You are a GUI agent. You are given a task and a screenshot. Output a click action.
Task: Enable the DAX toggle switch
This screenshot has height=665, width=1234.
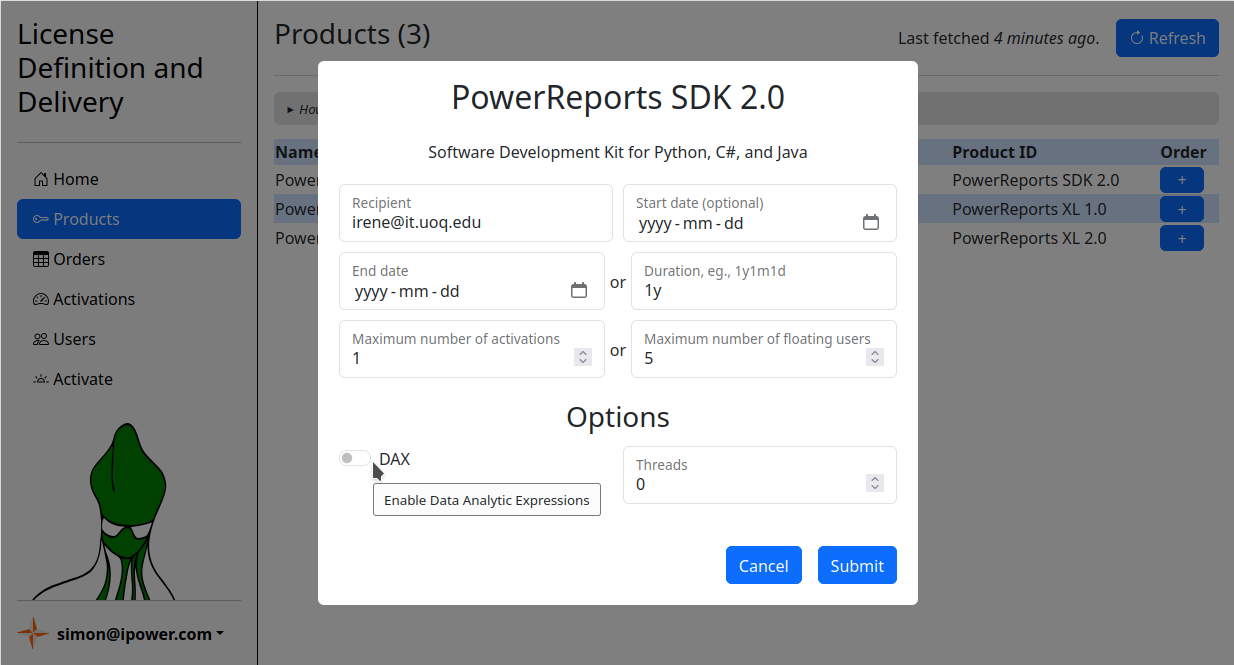point(355,458)
